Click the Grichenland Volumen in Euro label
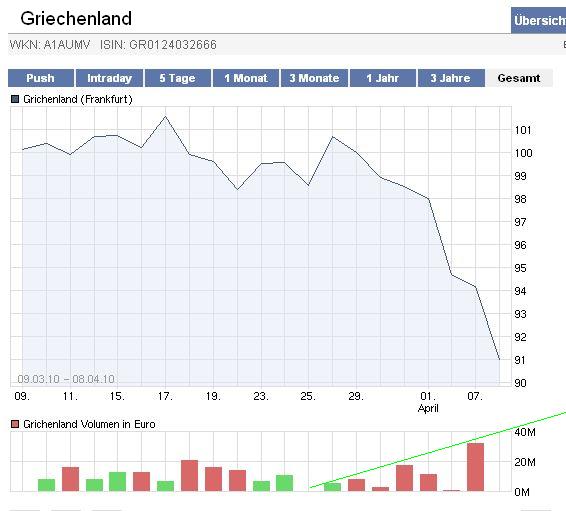This screenshot has width=566, height=511. pos(89,424)
